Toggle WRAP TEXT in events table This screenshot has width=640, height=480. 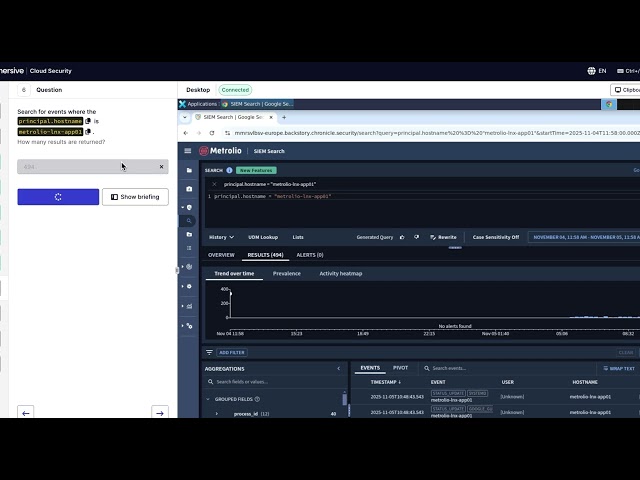[x=619, y=368]
